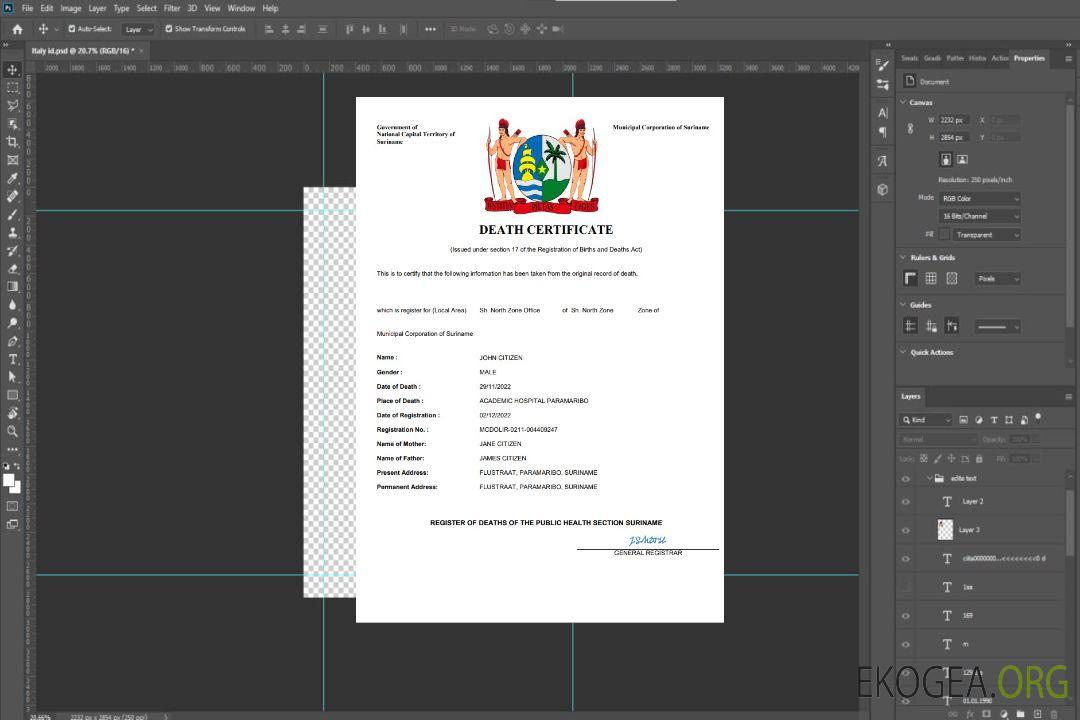Open the File menu
This screenshot has width=1080, height=720.
point(28,8)
